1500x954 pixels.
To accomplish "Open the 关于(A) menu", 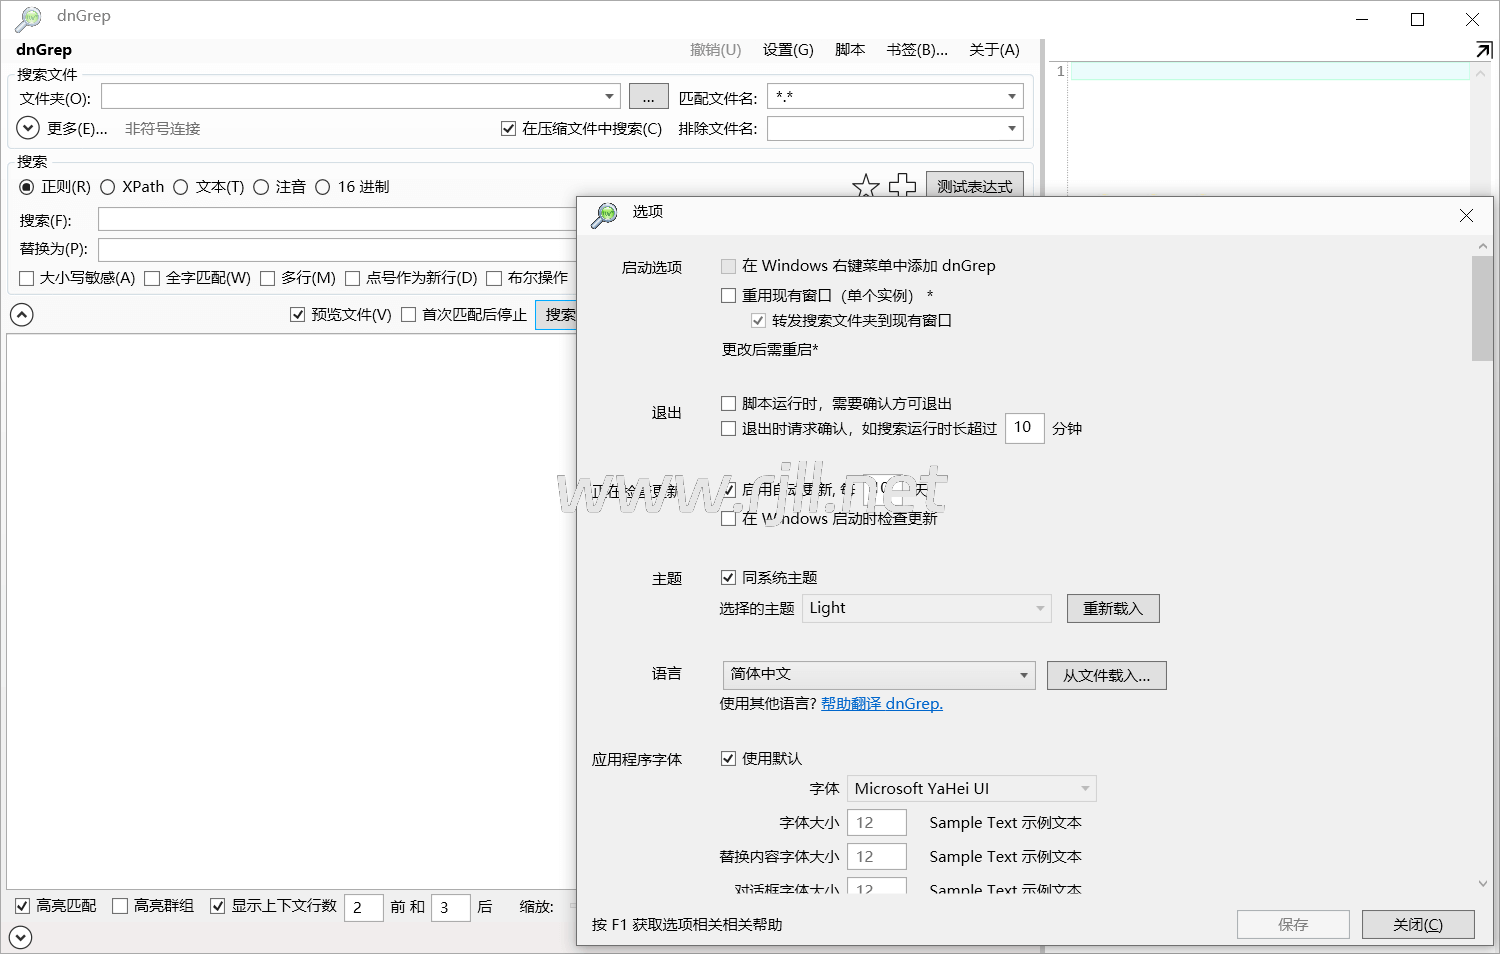I will (993, 50).
